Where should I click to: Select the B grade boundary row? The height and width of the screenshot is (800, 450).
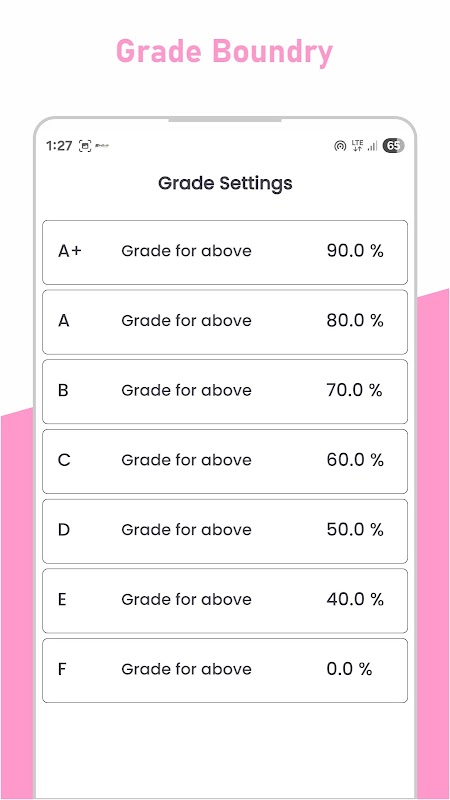(x=225, y=391)
